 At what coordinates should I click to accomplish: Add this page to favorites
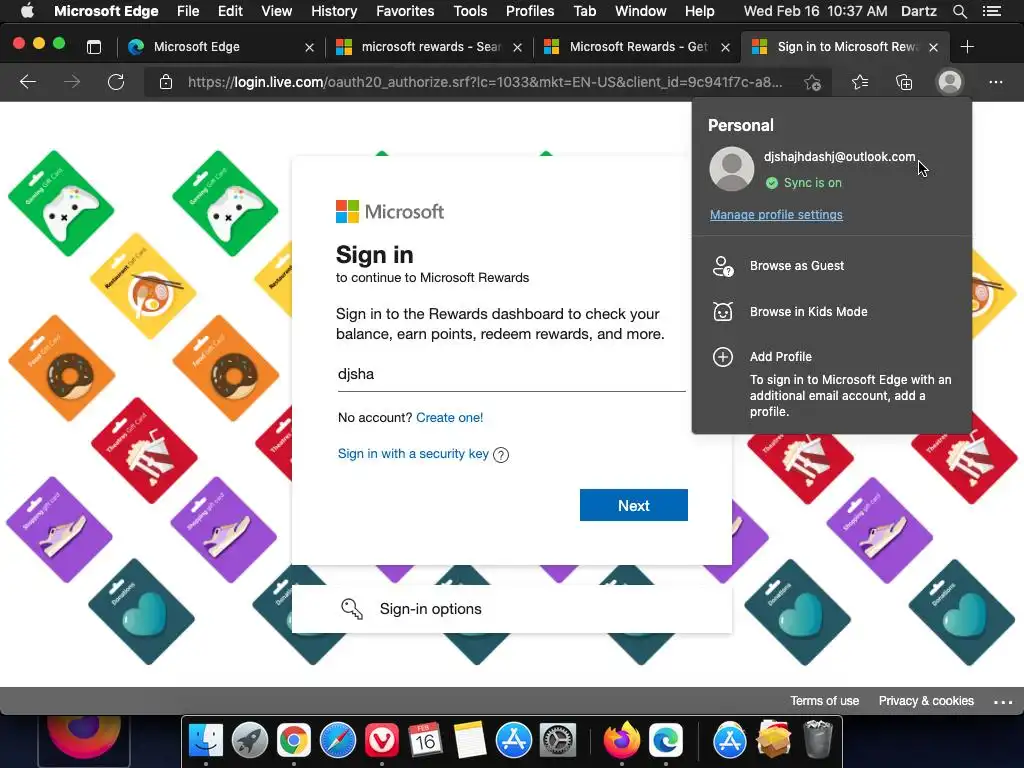812,82
